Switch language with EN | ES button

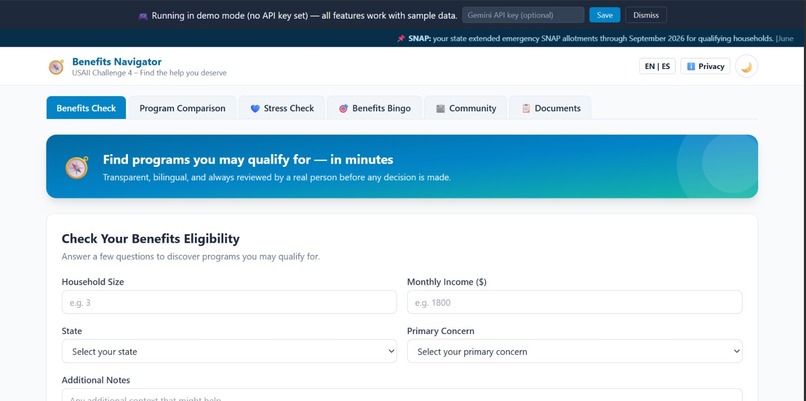[x=657, y=66]
